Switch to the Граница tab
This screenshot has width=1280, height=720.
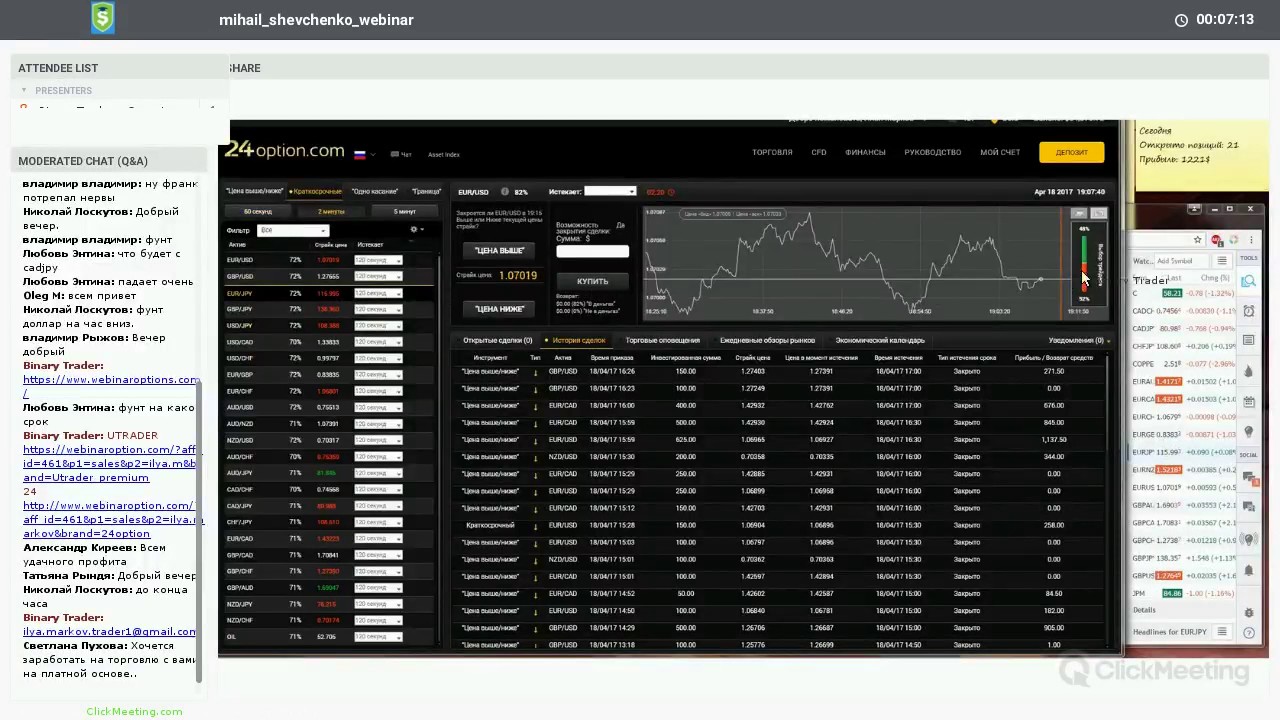pos(426,191)
